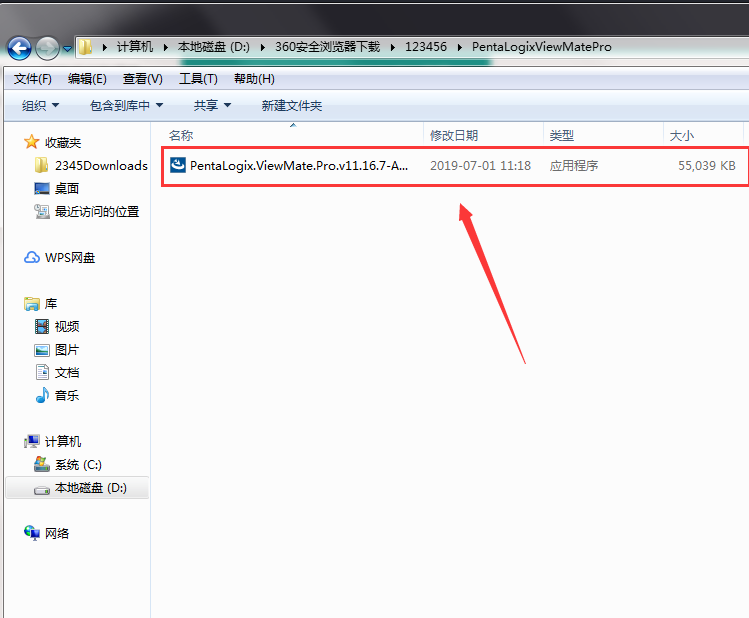
Task: Open WPS网盘 in the sidebar
Action: click(70, 258)
